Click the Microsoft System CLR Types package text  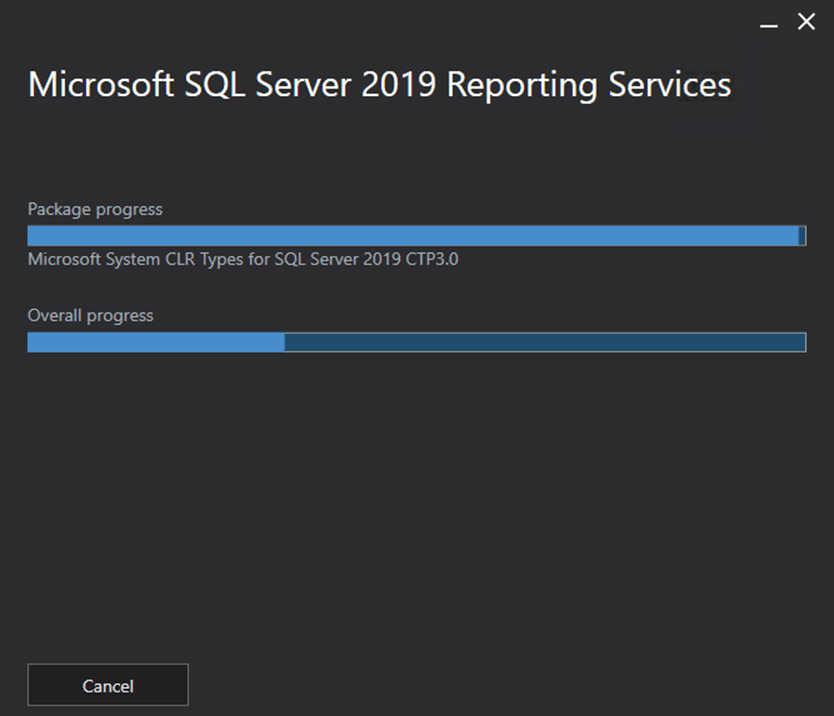coord(243,260)
